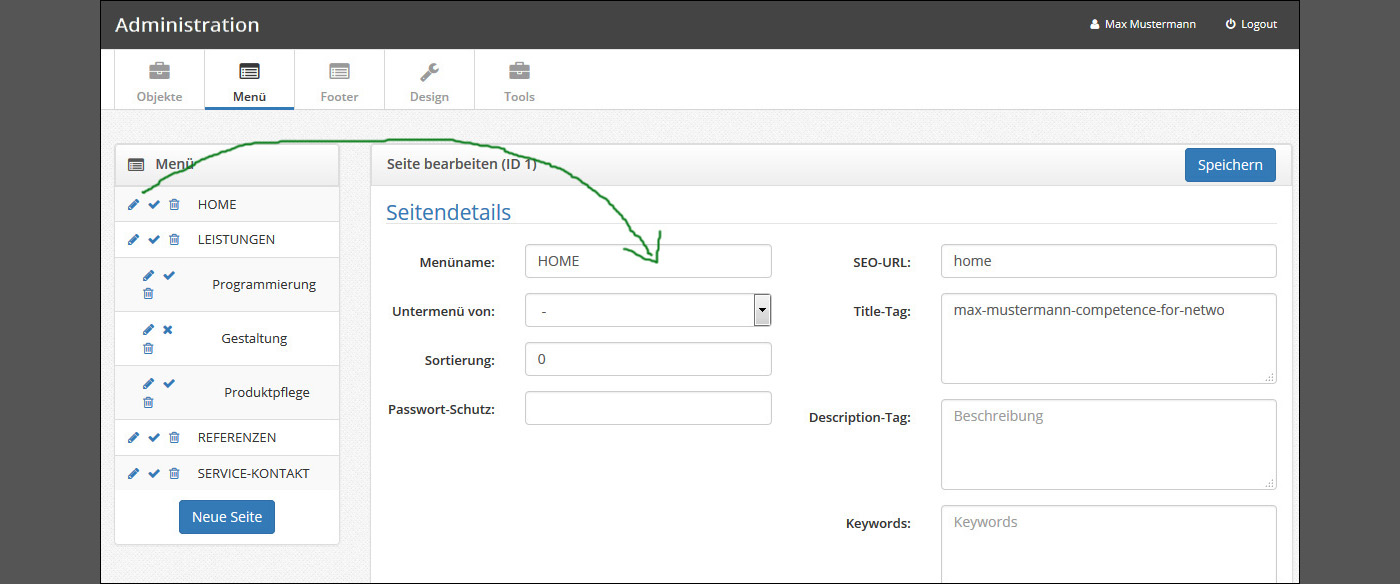The height and width of the screenshot is (584, 1400).
Task: Switch to the Design tab
Action: tap(429, 81)
